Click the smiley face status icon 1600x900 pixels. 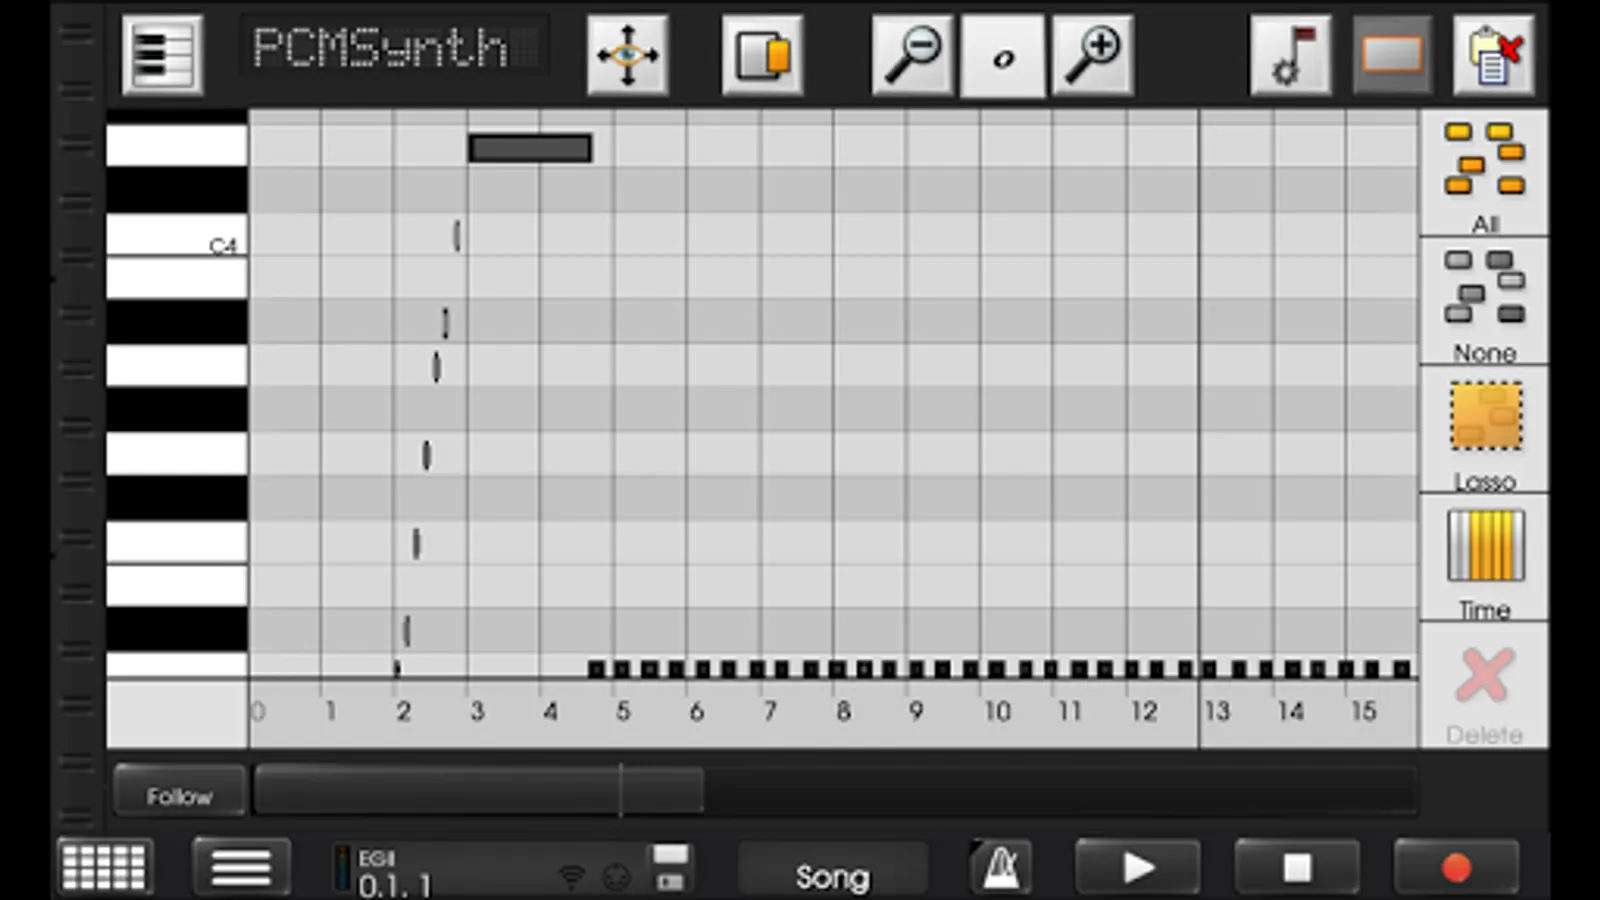click(x=617, y=877)
